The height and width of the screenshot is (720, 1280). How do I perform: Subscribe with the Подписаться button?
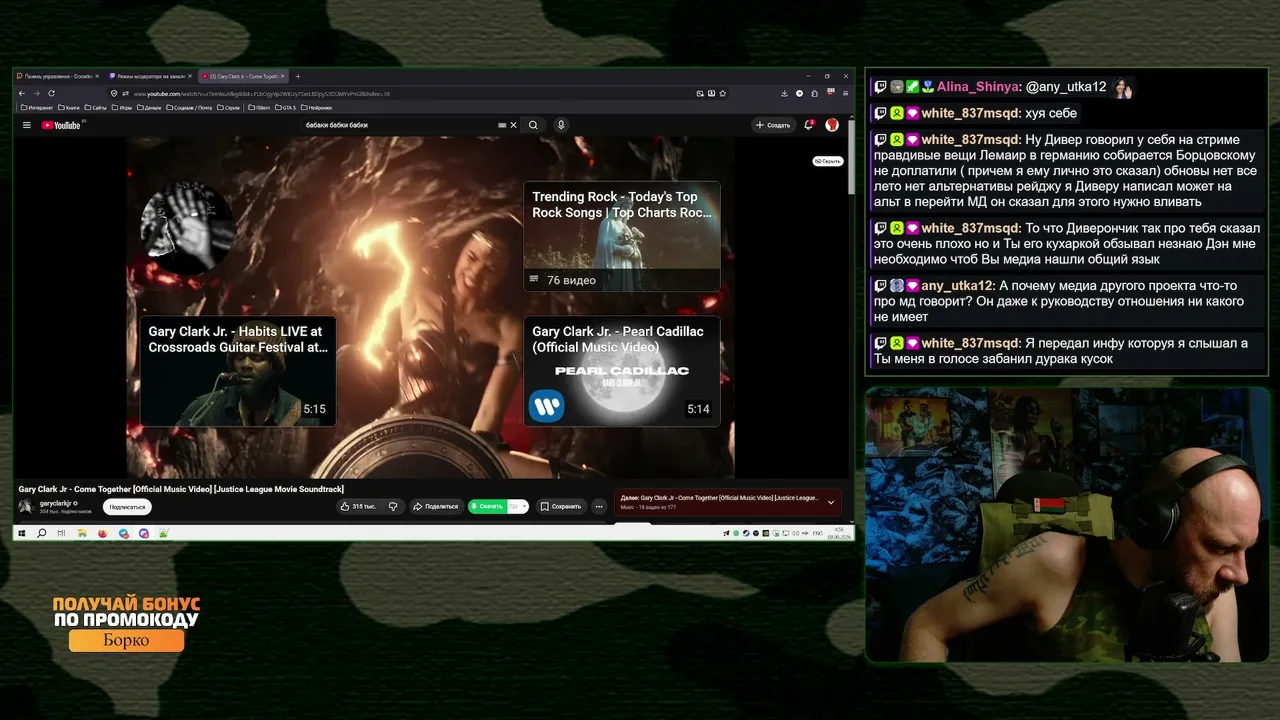pos(127,507)
